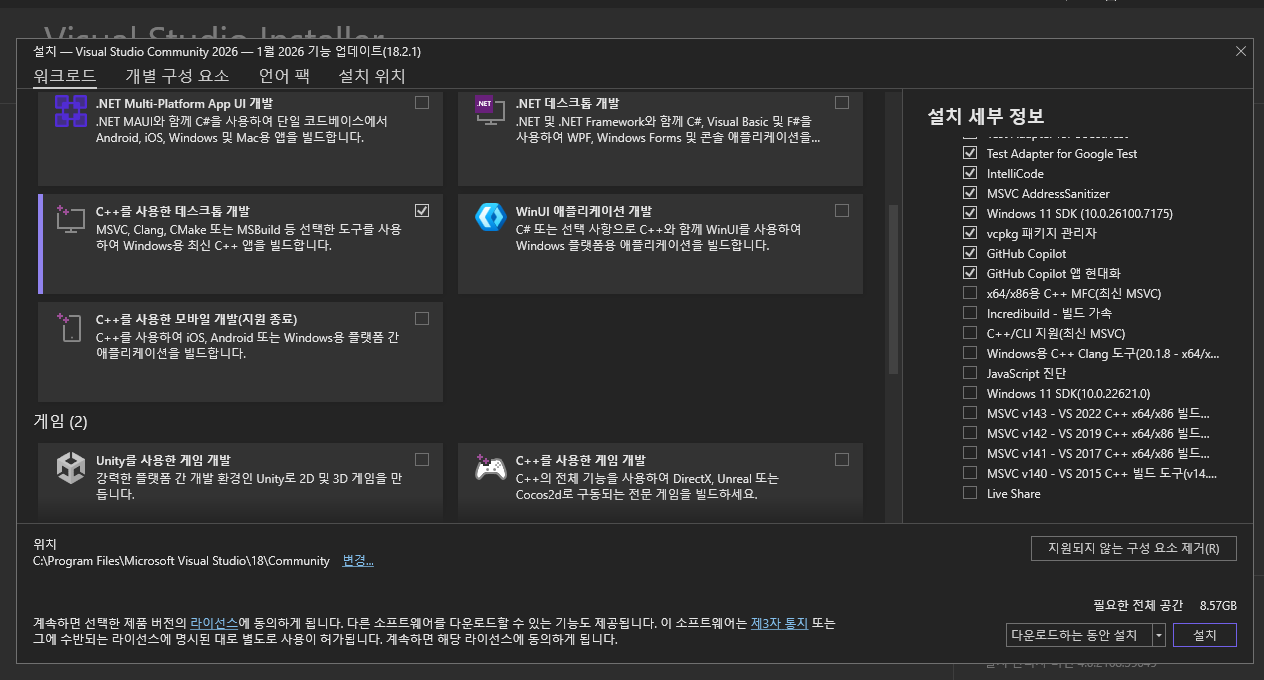Uncheck Windows 11 SDK (10.0.26100.7175)
Viewport: 1264px width, 680px height.
[970, 213]
